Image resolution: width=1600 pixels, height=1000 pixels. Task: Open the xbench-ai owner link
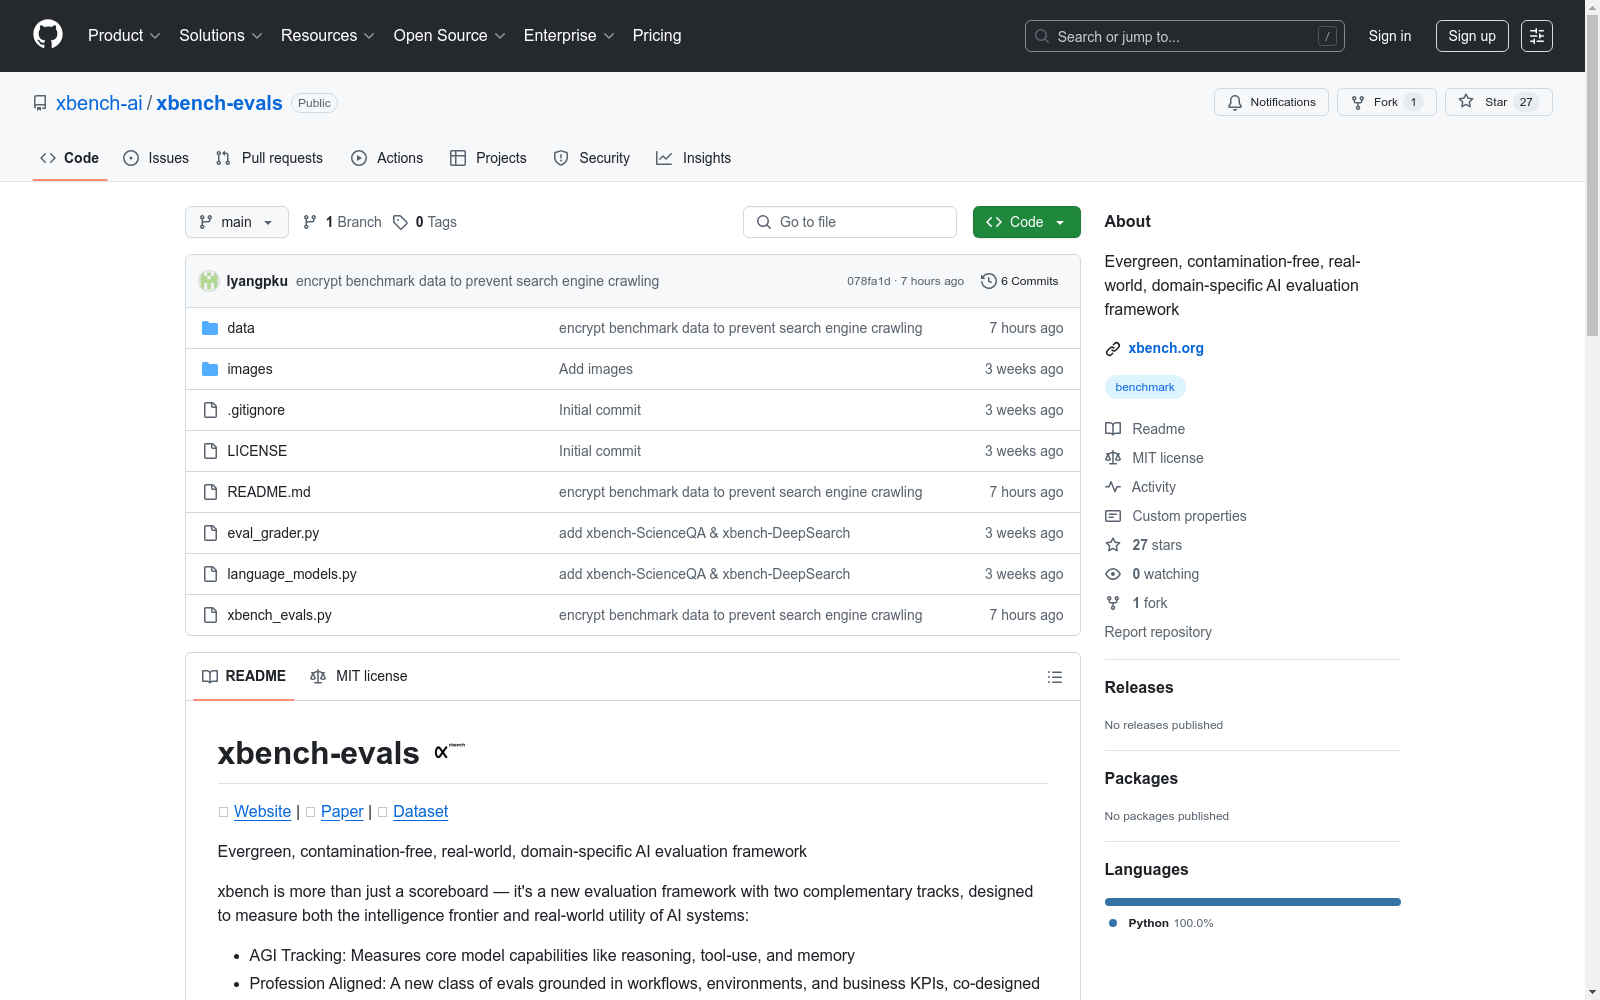point(99,103)
